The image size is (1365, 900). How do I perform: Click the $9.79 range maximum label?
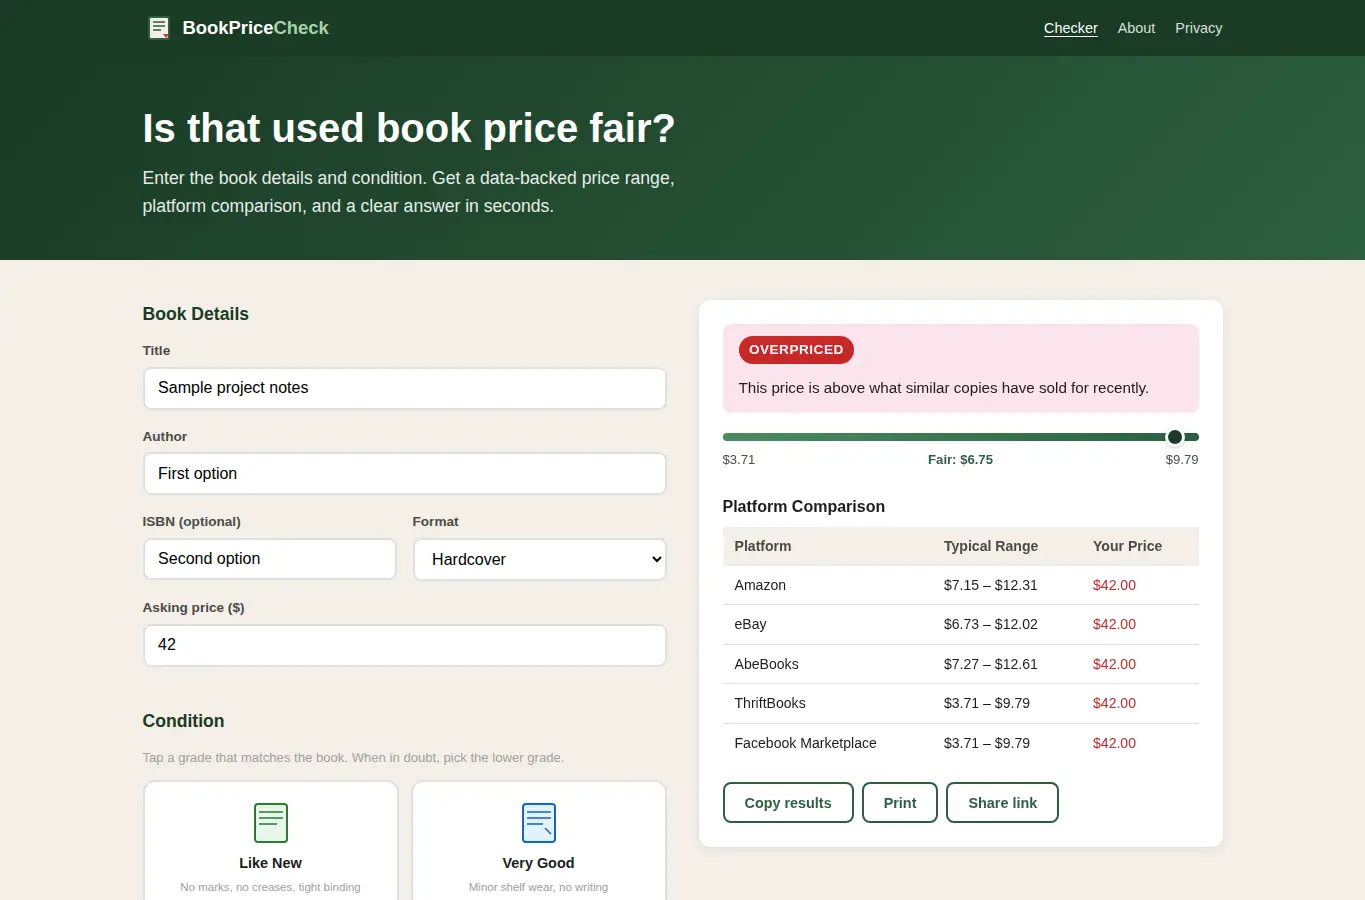point(1182,460)
